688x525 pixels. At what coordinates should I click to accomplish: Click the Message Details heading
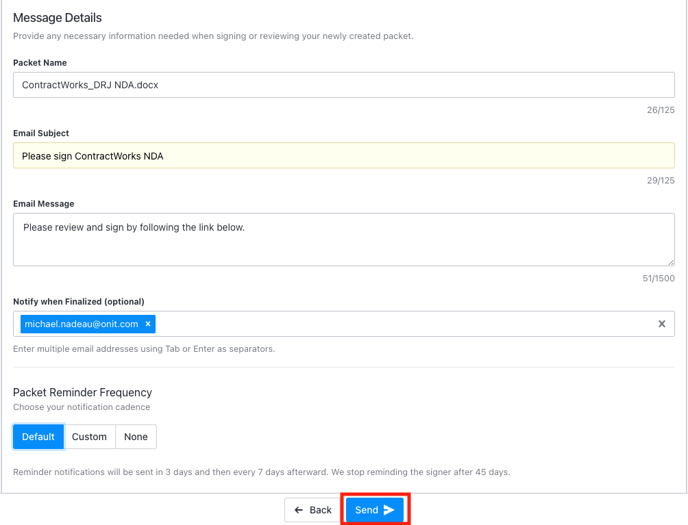click(57, 18)
